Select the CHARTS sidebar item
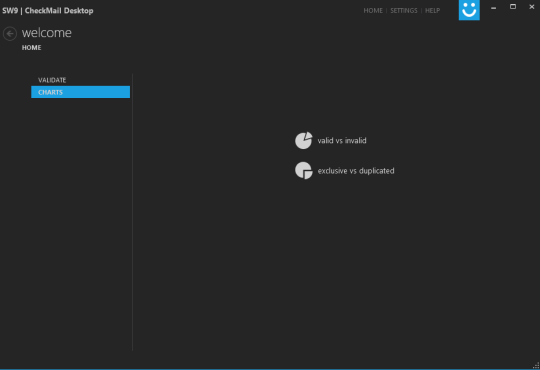Image resolution: width=540 pixels, height=370 pixels. point(81,92)
